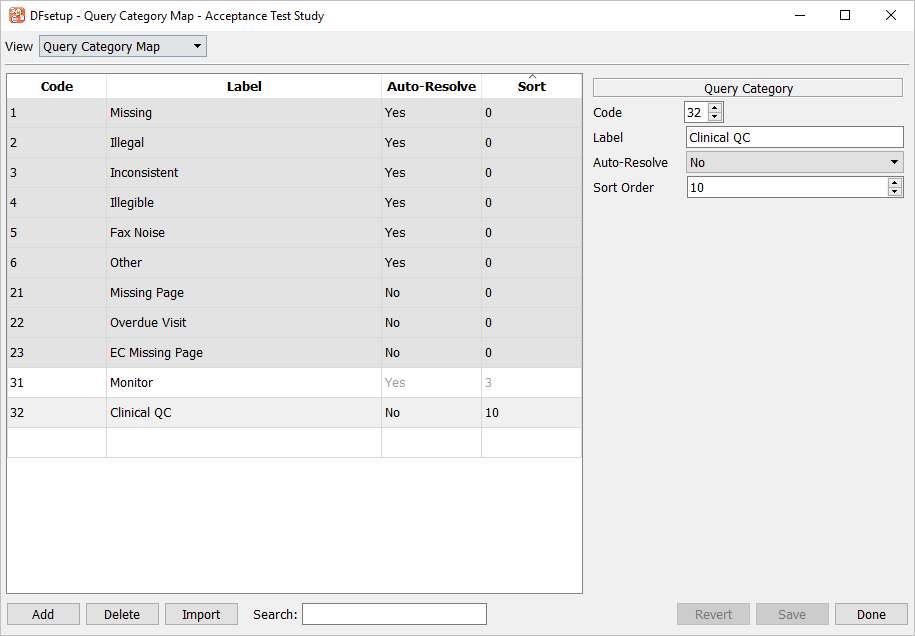This screenshot has height=636, width=915.
Task: Click the Auto-Resolve column header
Action: click(x=431, y=87)
